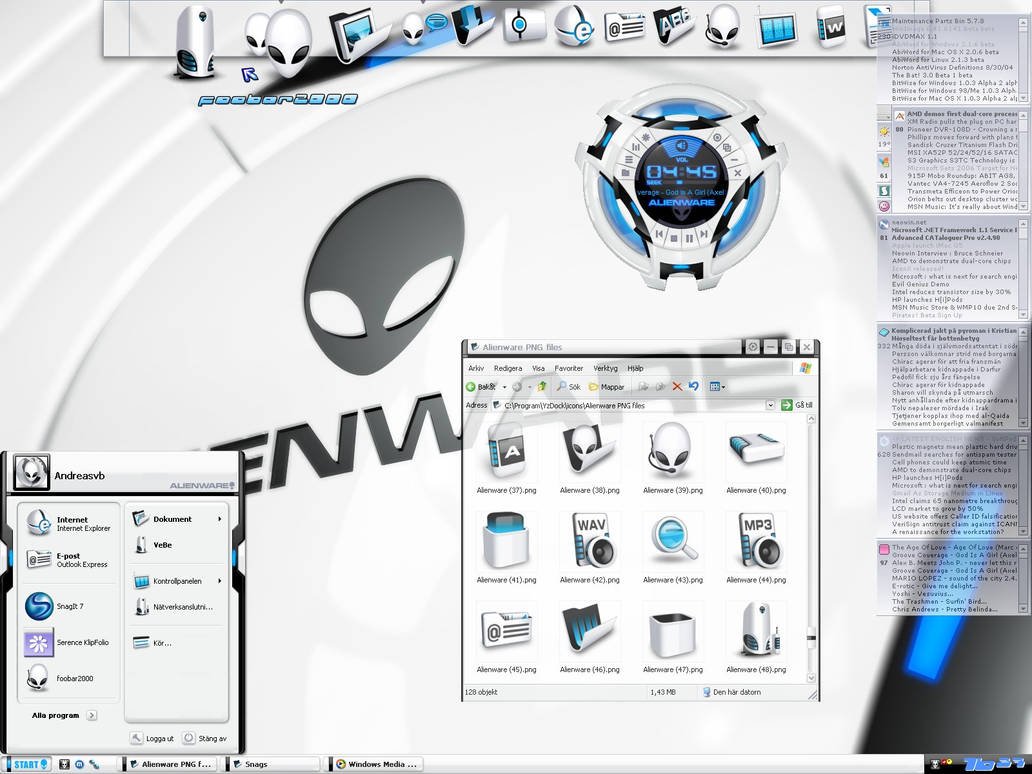Open the email card icon in dock
The image size is (1032, 774).
pos(625,27)
